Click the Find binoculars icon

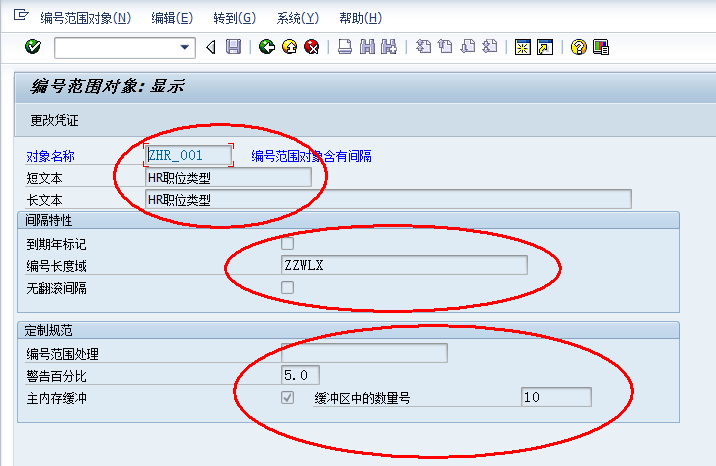click(x=367, y=47)
